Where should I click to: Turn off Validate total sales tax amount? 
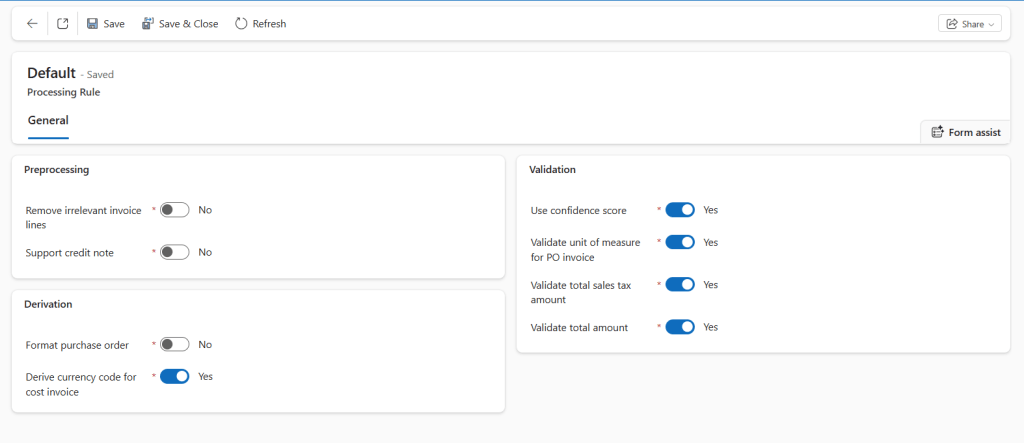[x=680, y=284]
